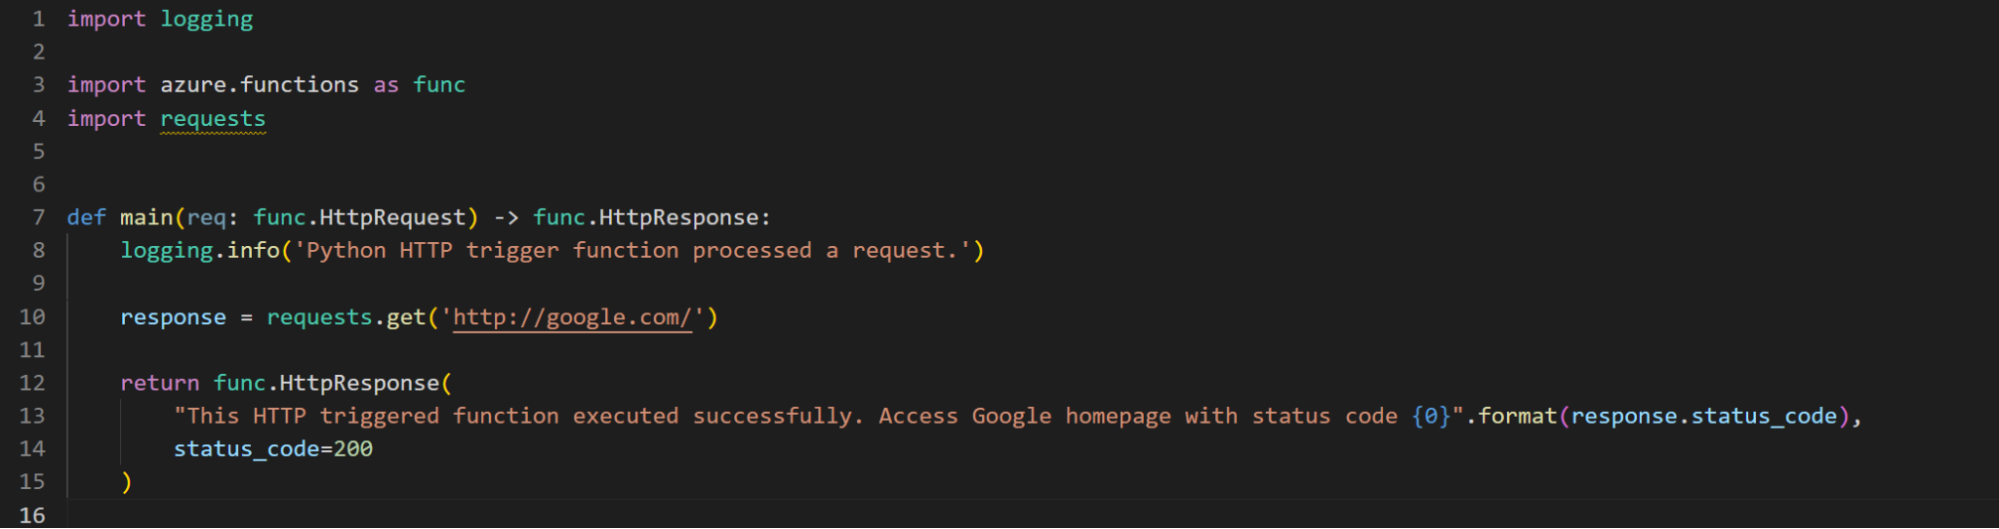Click line number 10 in the gutter
Viewport: 1999px width, 529px height.
tap(32, 317)
